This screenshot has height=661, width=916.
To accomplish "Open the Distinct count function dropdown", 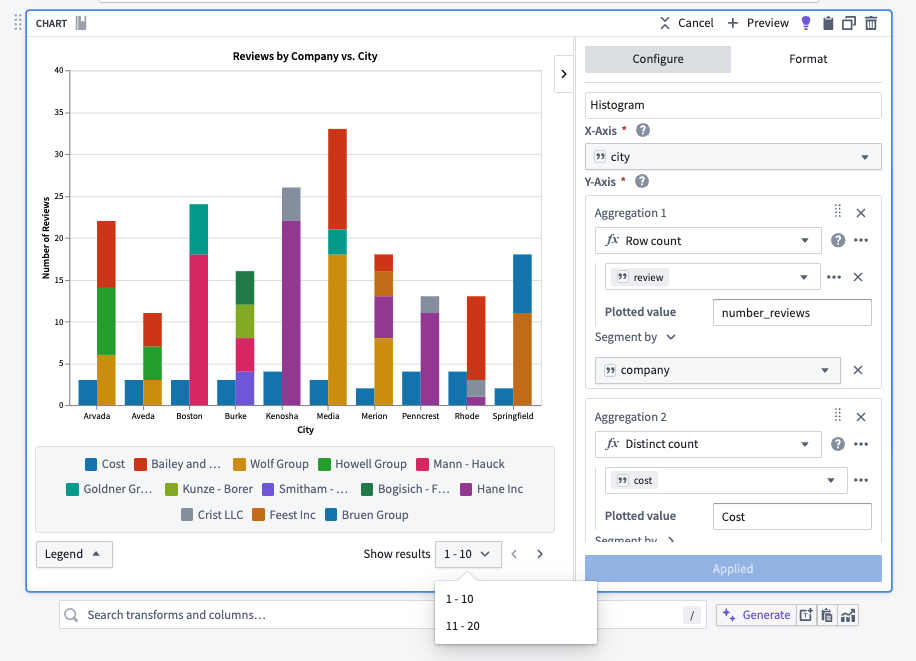I will point(708,444).
